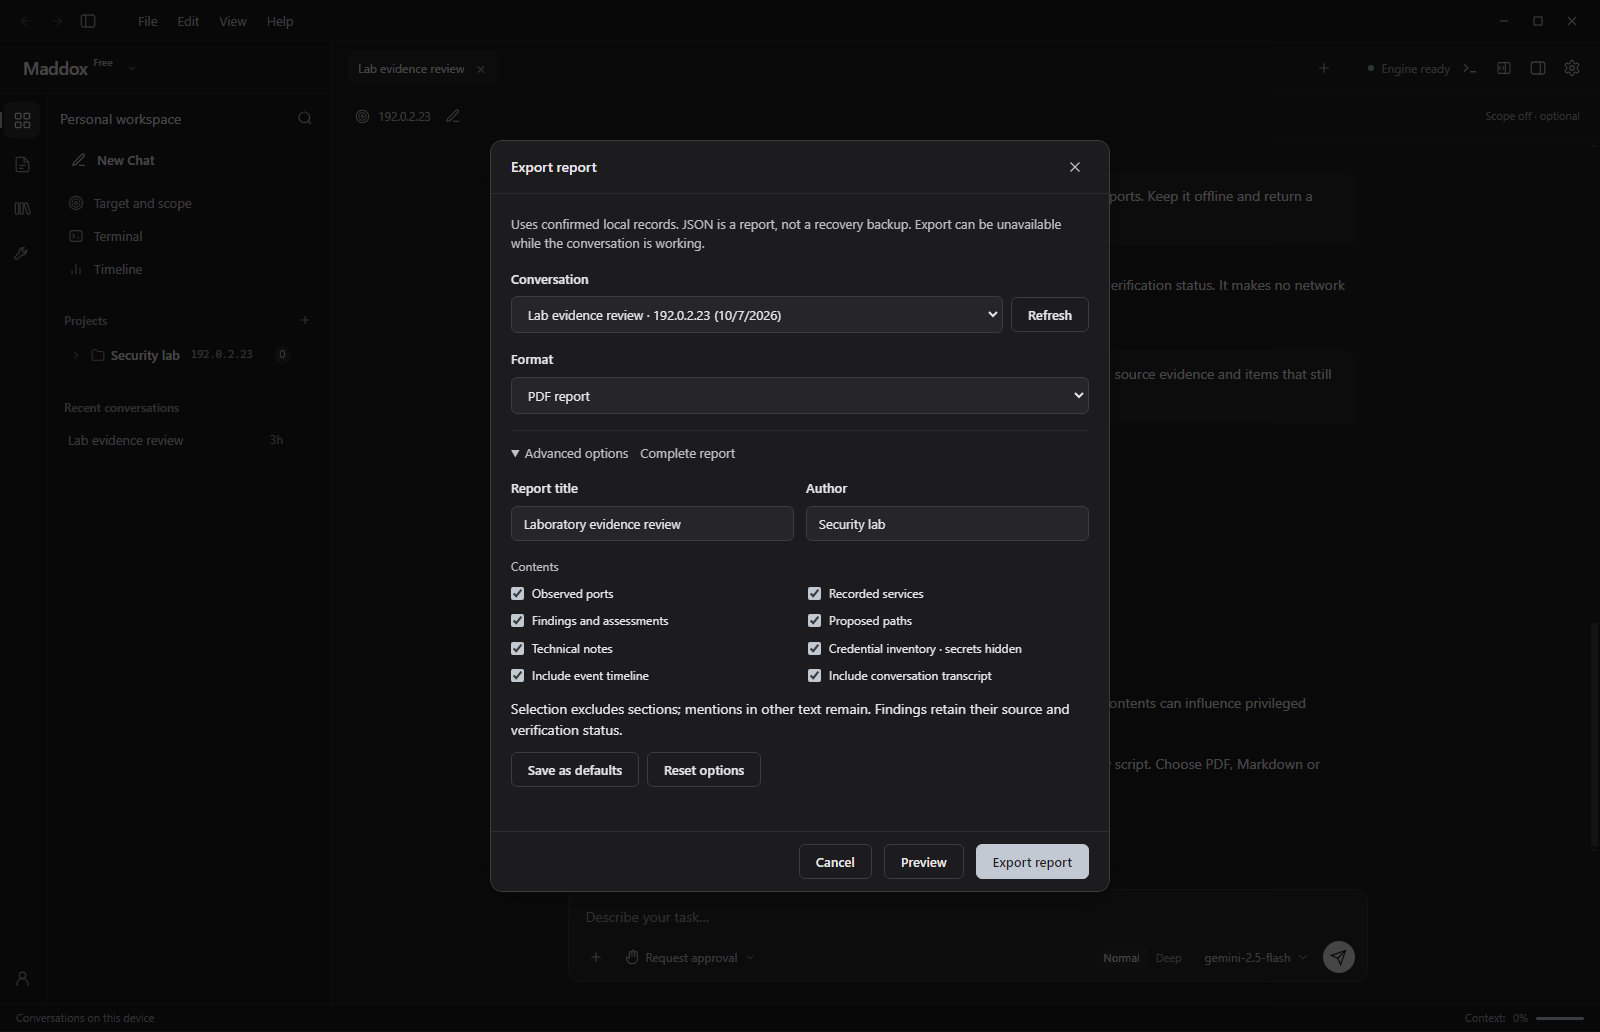
Task: Add a new project with plus icon
Action: pyautogui.click(x=305, y=320)
